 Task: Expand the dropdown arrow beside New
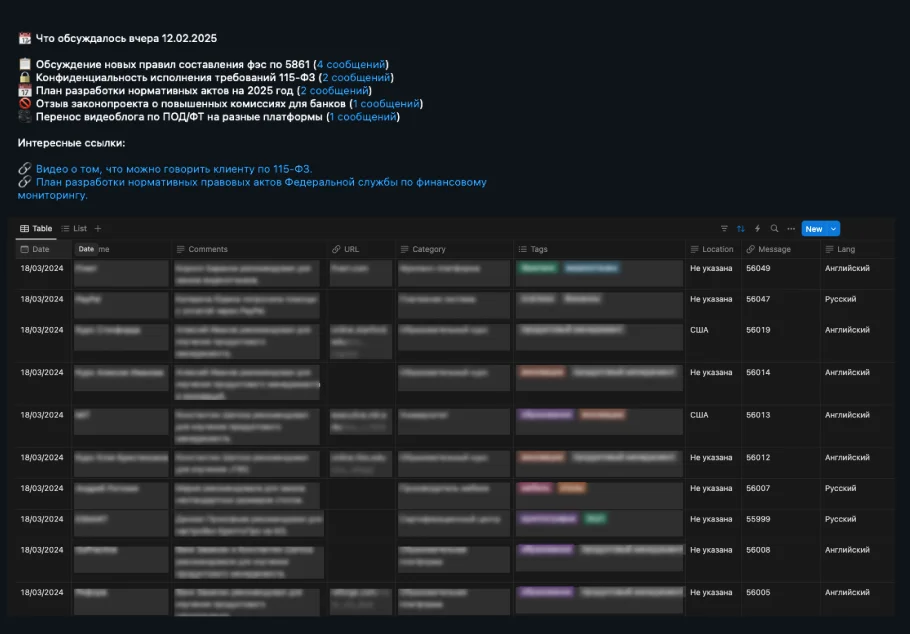point(834,229)
